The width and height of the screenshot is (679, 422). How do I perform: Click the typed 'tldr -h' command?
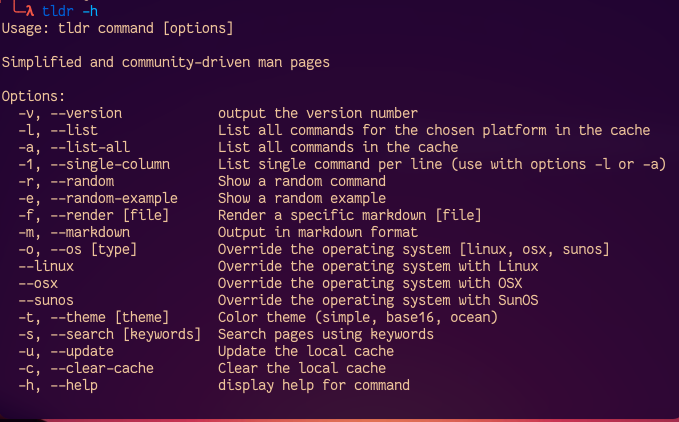(x=70, y=10)
